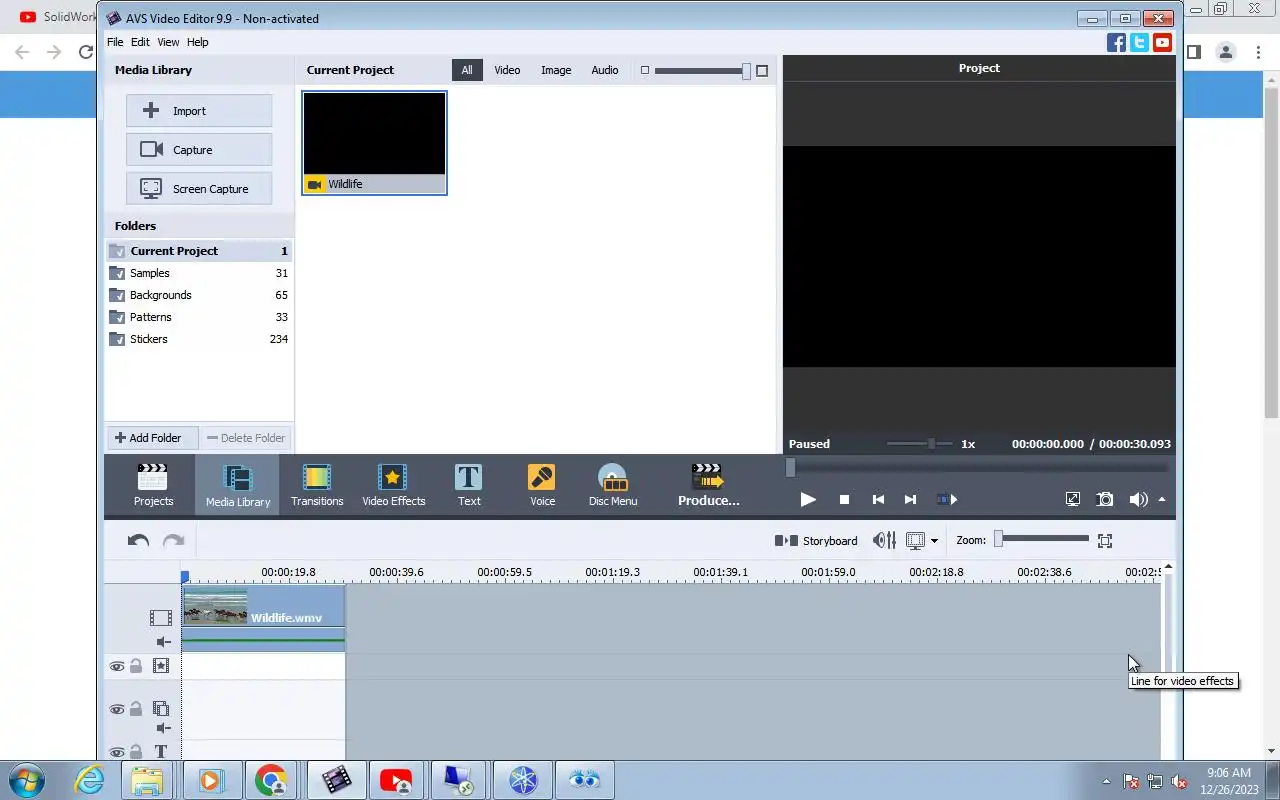The width and height of the screenshot is (1280, 800).
Task: Select the Stickers folder
Action: (199, 339)
